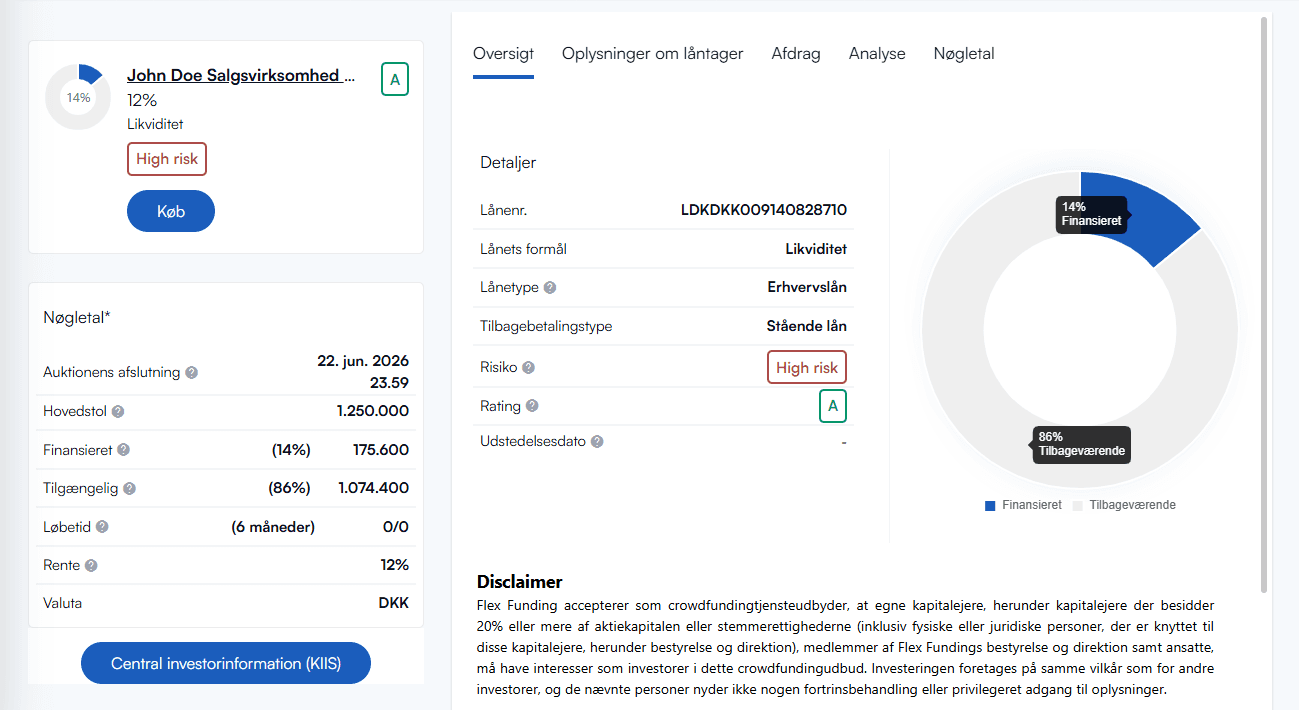Screen dimensions: 1299x710
Task: Click the vertical scrollbar of details panel
Action: 1264,304
